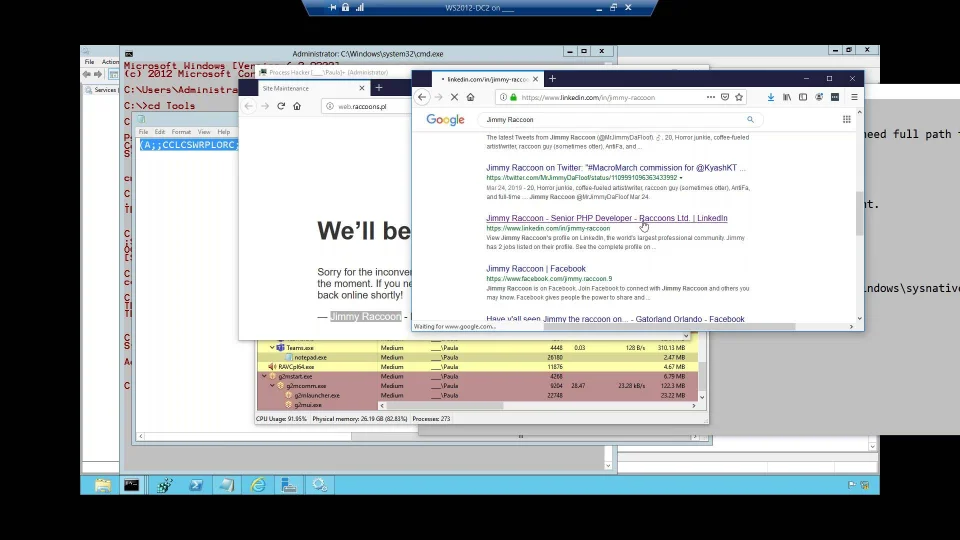Image resolution: width=960 pixels, height=540 pixels.
Task: Open Command Prompt from the taskbar
Action: (132, 486)
